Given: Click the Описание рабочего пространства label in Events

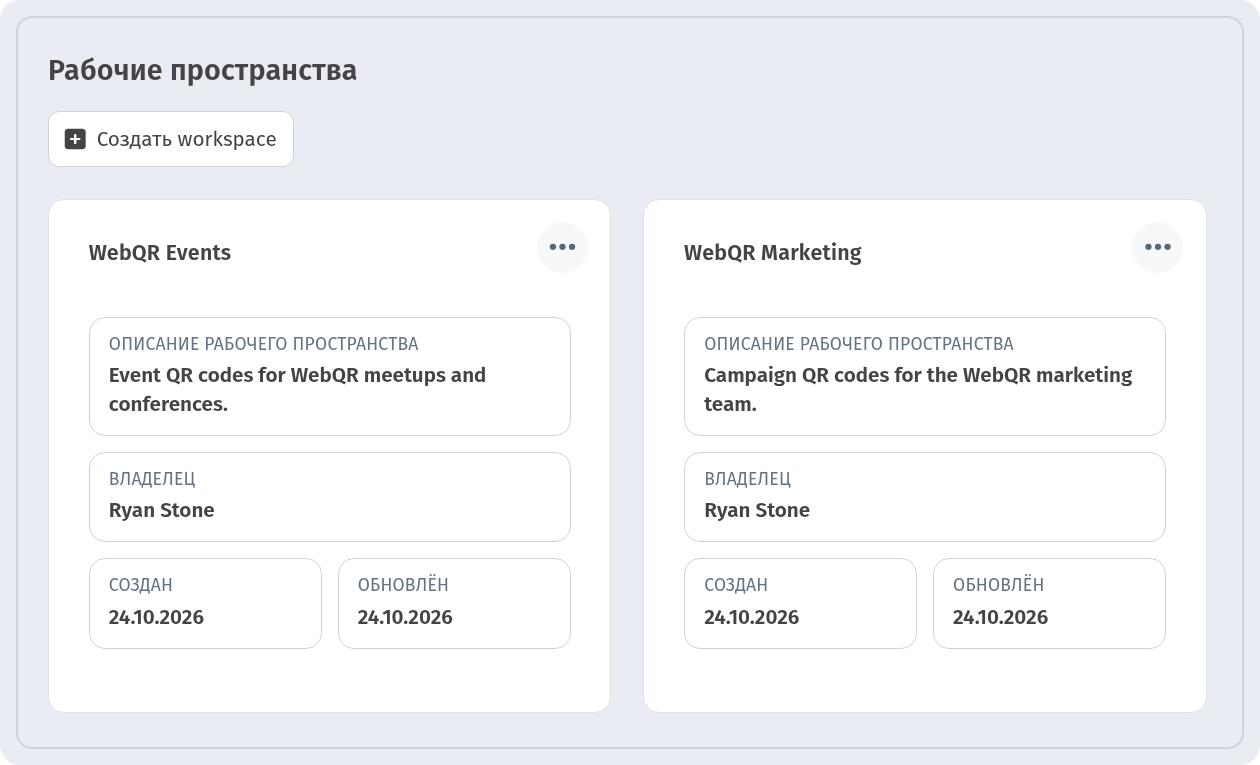Looking at the screenshot, I should point(264,344).
